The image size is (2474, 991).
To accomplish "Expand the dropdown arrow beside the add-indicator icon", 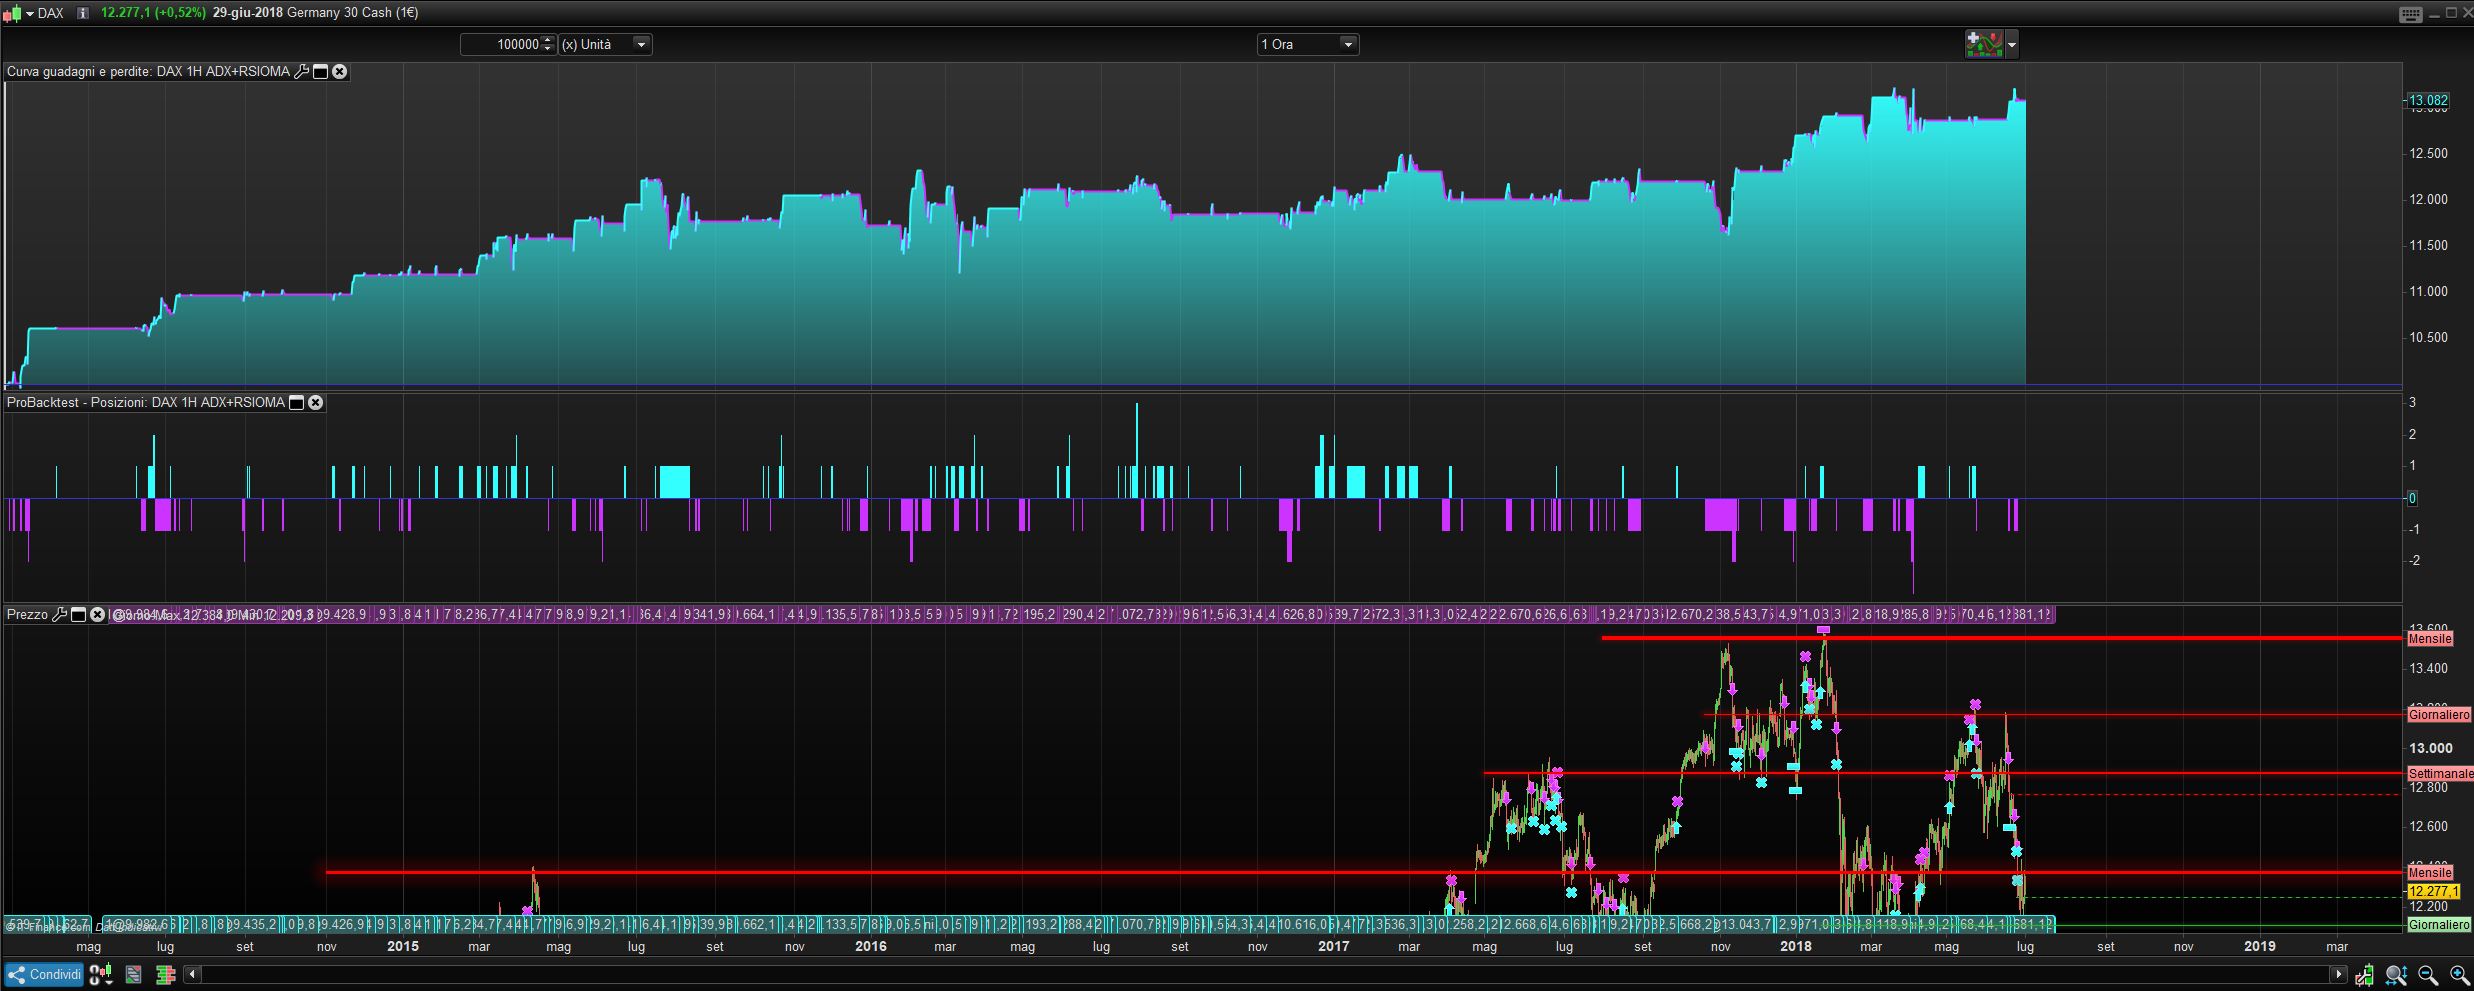I will [x=2012, y=44].
